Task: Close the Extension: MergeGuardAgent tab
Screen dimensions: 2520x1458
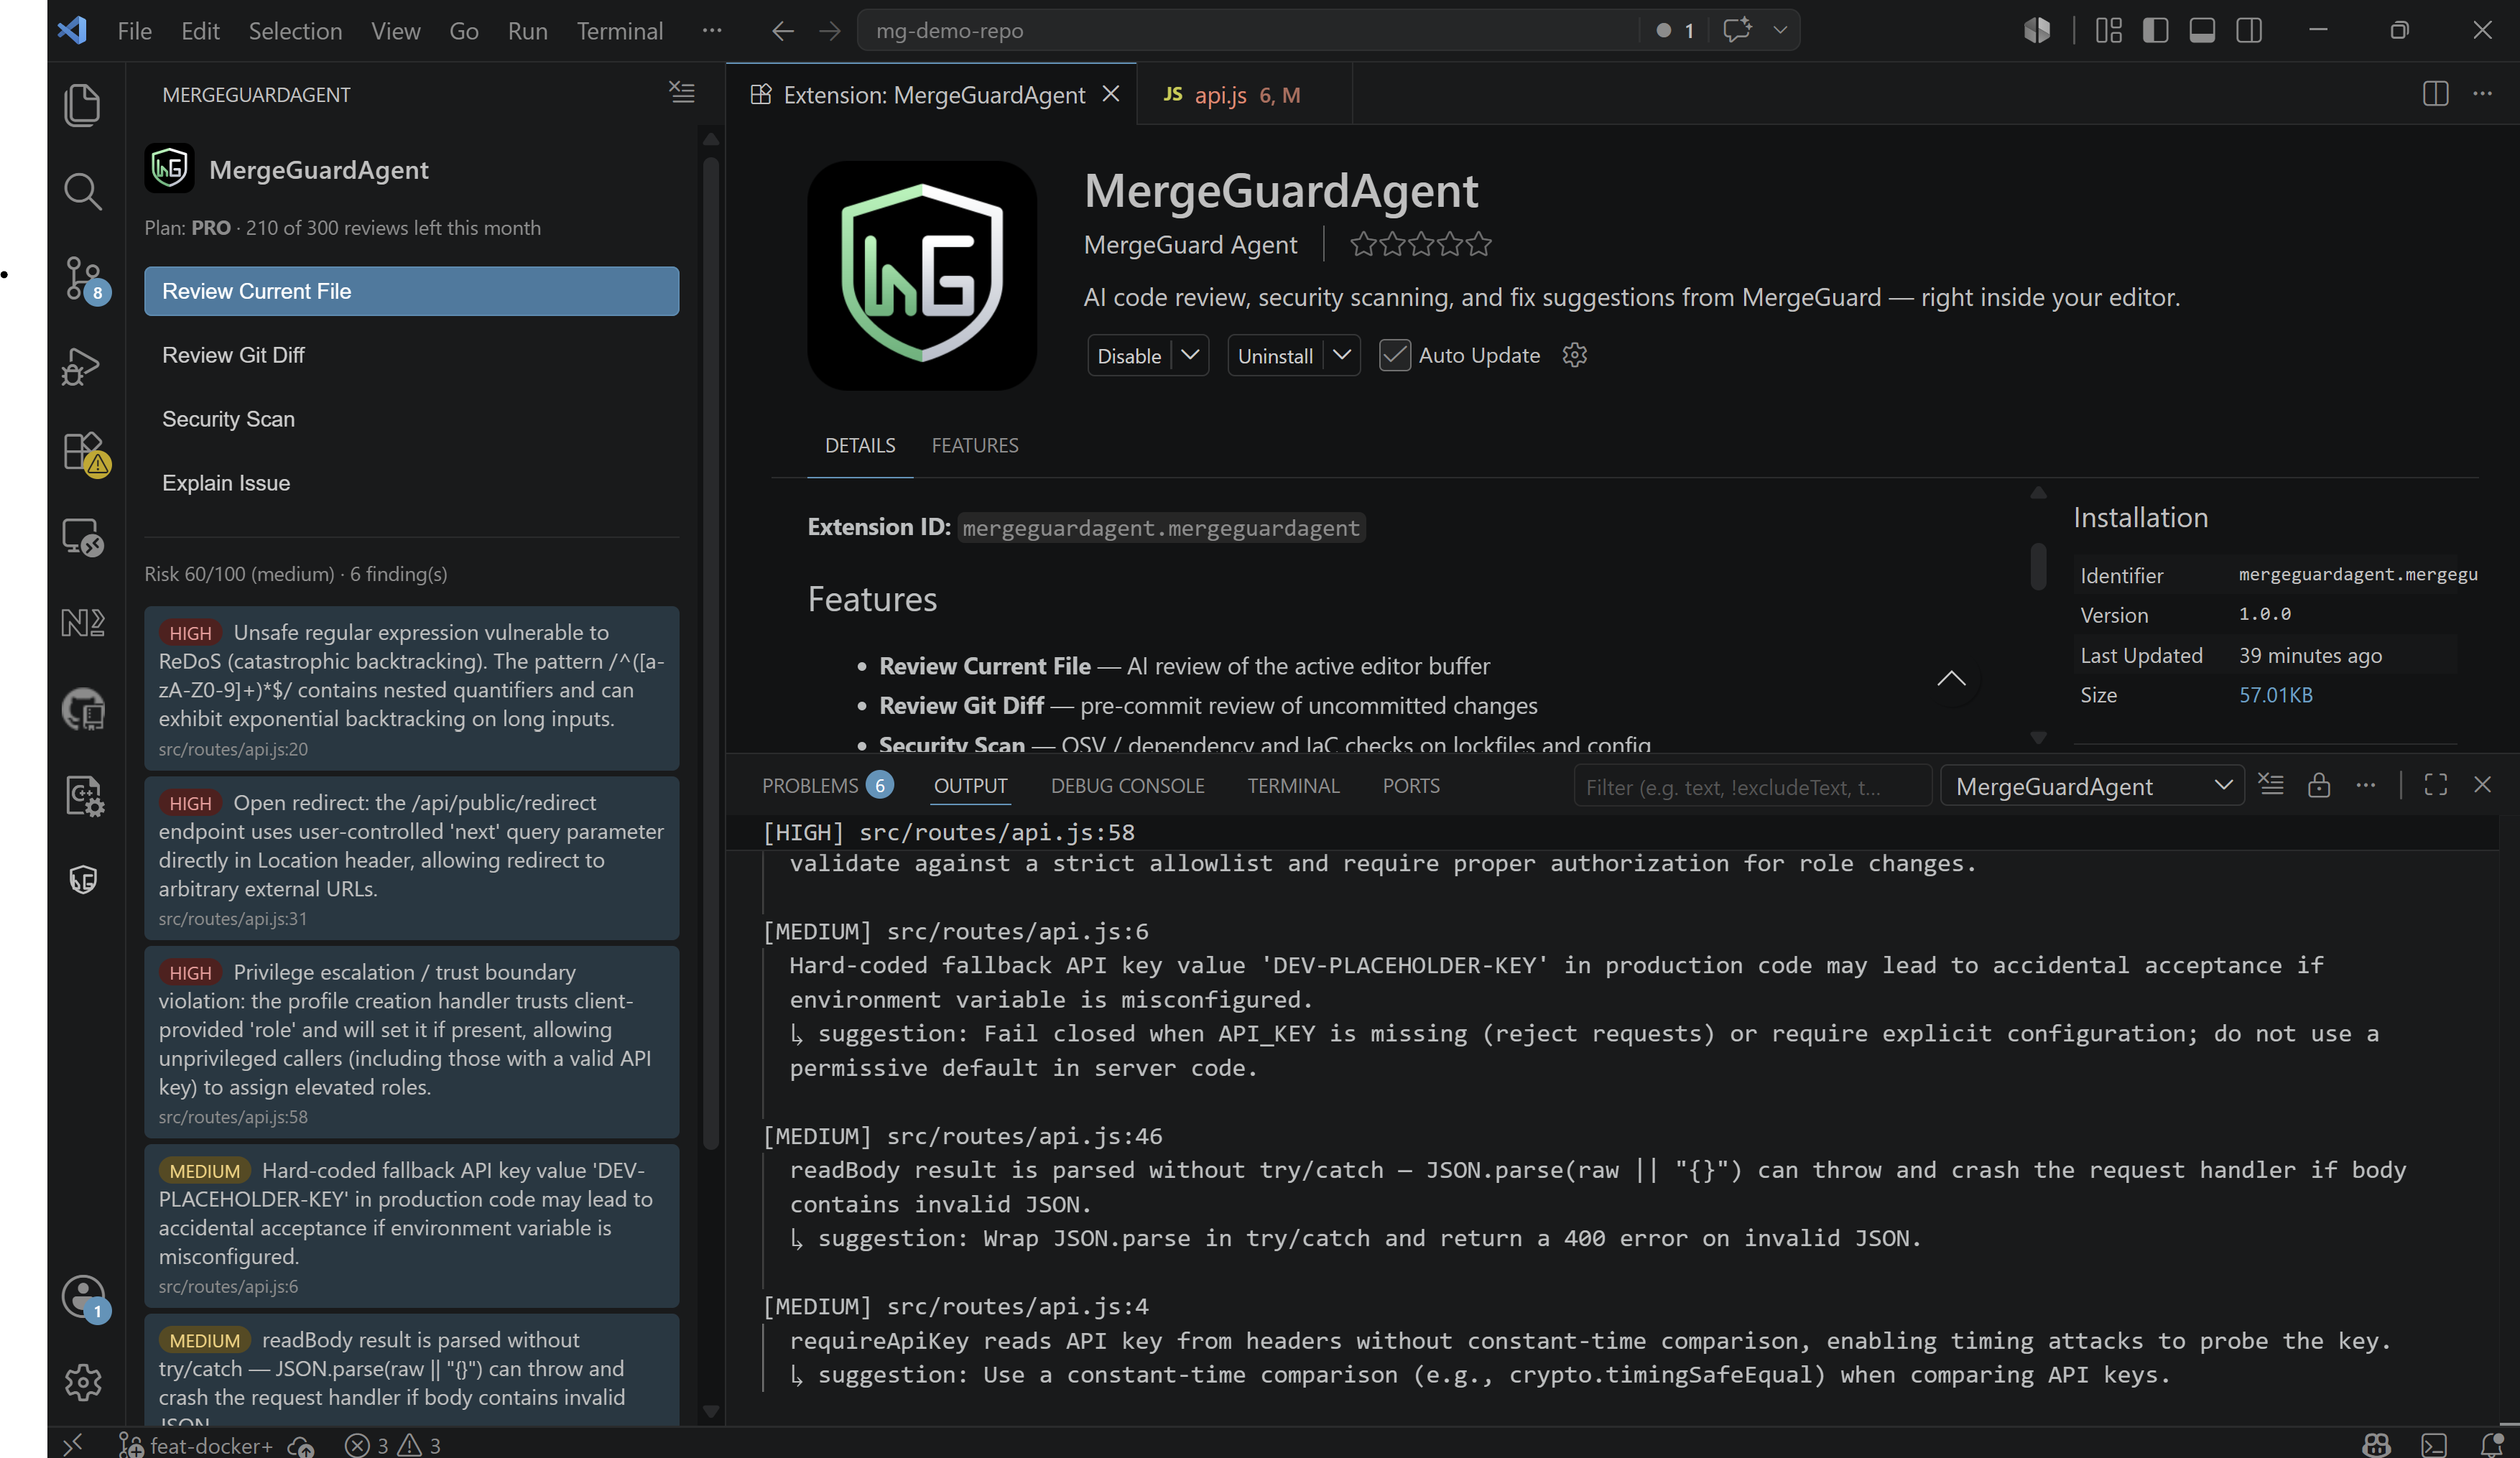Action: (1110, 94)
